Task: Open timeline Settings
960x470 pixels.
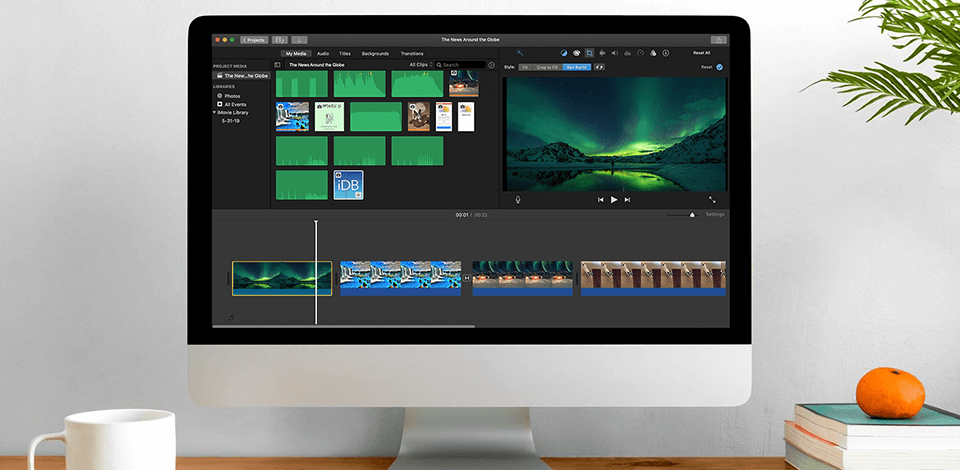Action: [714, 214]
